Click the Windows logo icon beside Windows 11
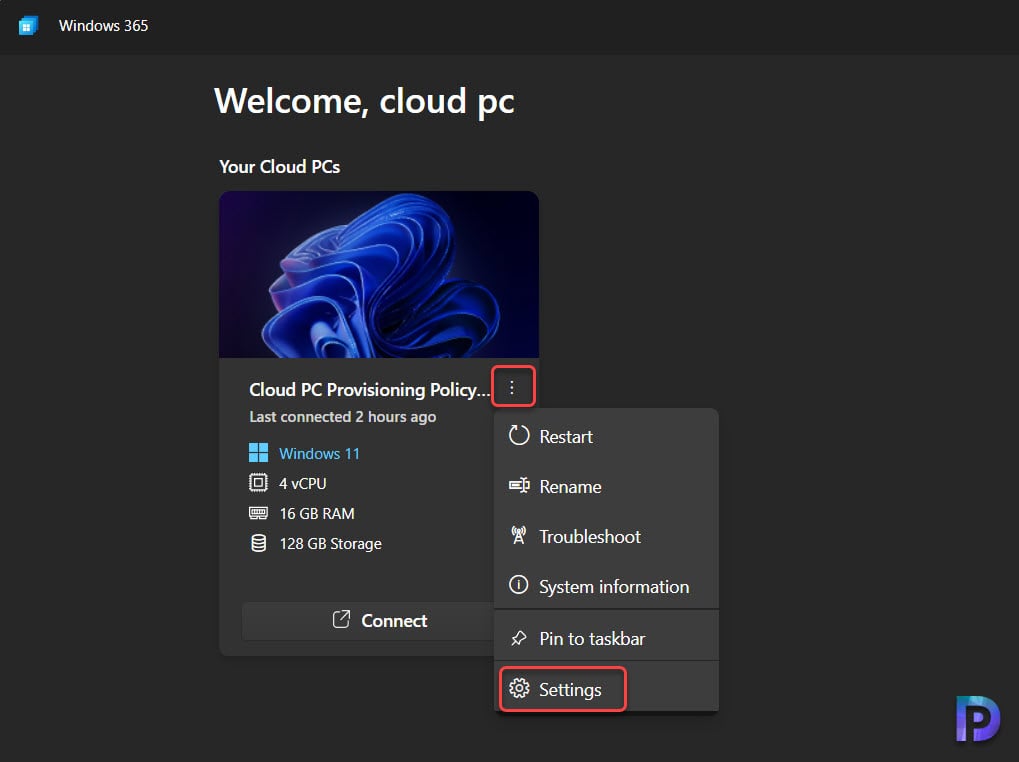Screen dimensions: 1019x762 click(x=258, y=453)
